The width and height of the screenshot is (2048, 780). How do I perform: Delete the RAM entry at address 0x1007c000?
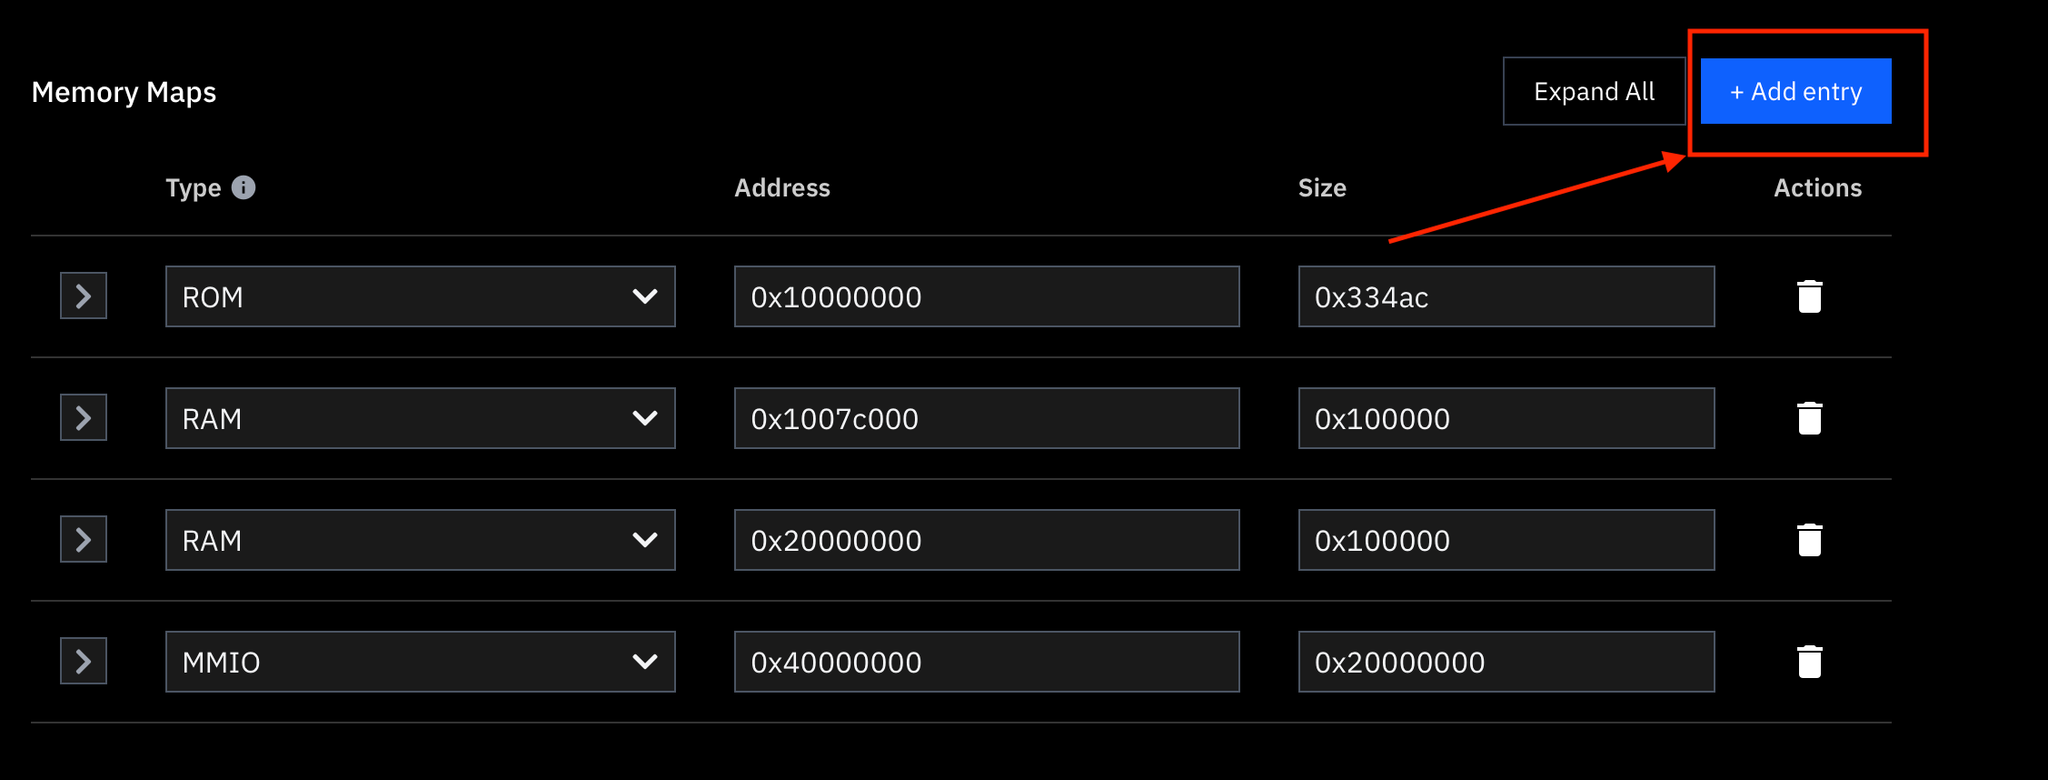pos(1809,418)
